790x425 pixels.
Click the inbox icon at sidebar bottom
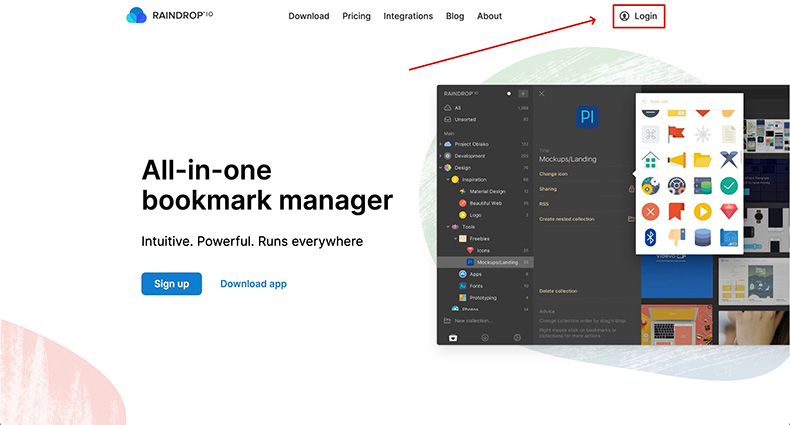(x=452, y=338)
